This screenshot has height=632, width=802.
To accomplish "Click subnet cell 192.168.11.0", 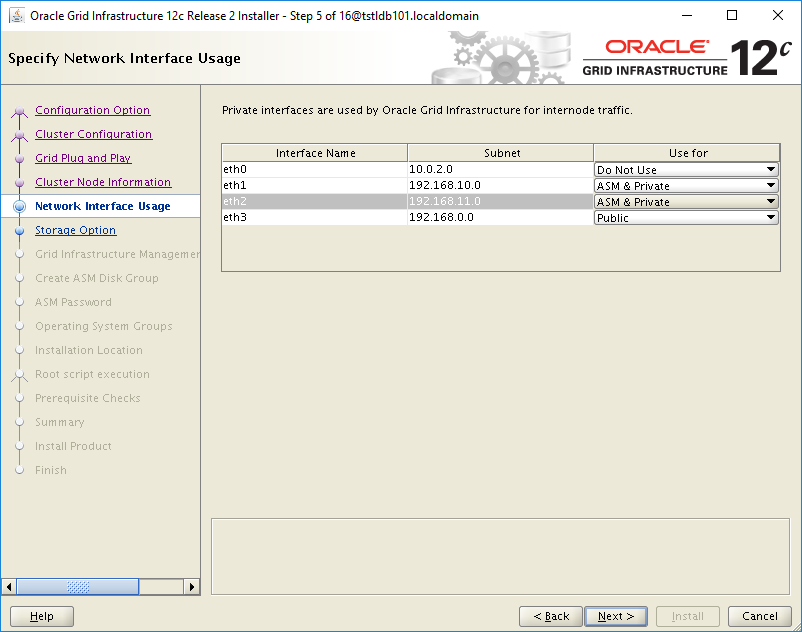I will (500, 201).
